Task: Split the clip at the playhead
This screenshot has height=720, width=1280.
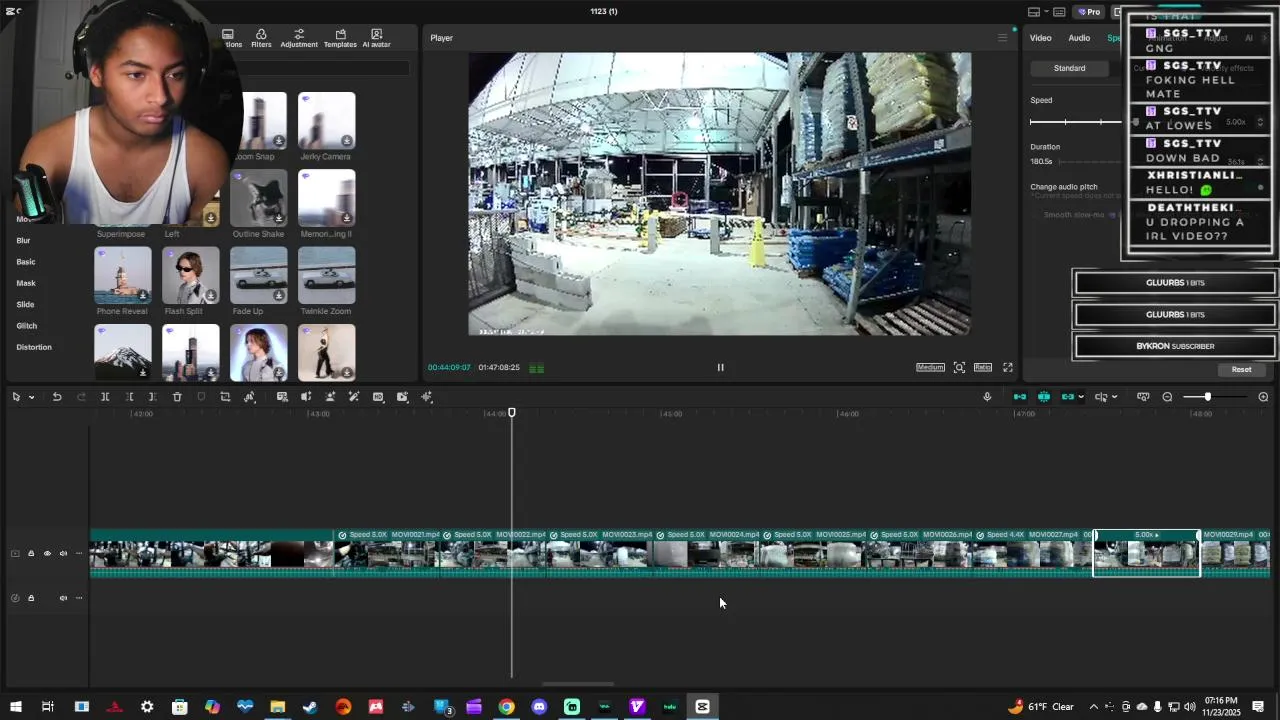Action: 105,397
